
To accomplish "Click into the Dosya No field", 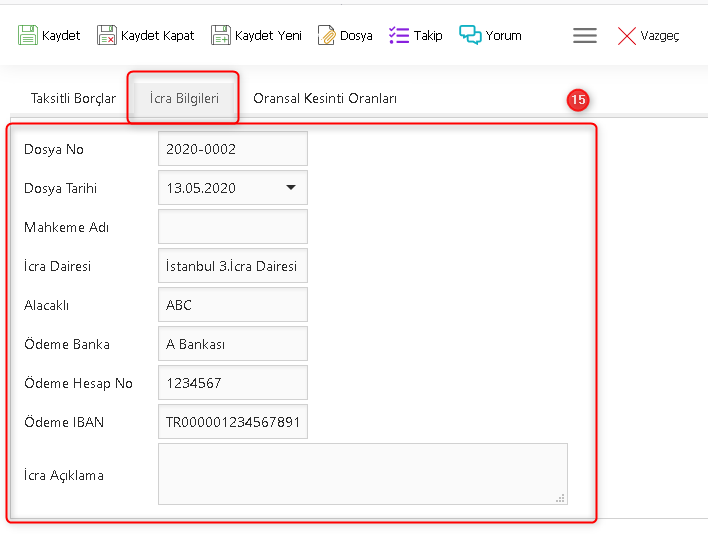I will coord(232,149).
